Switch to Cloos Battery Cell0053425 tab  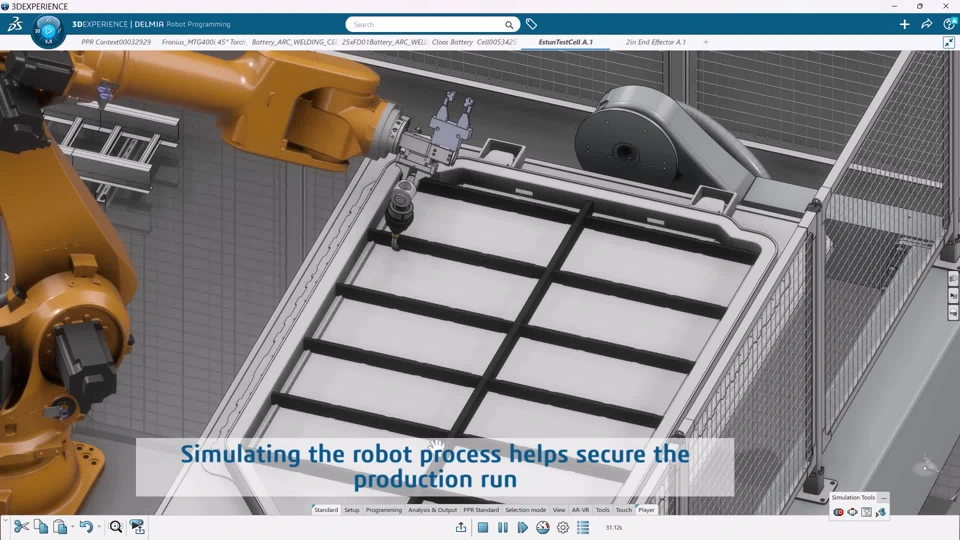[474, 42]
